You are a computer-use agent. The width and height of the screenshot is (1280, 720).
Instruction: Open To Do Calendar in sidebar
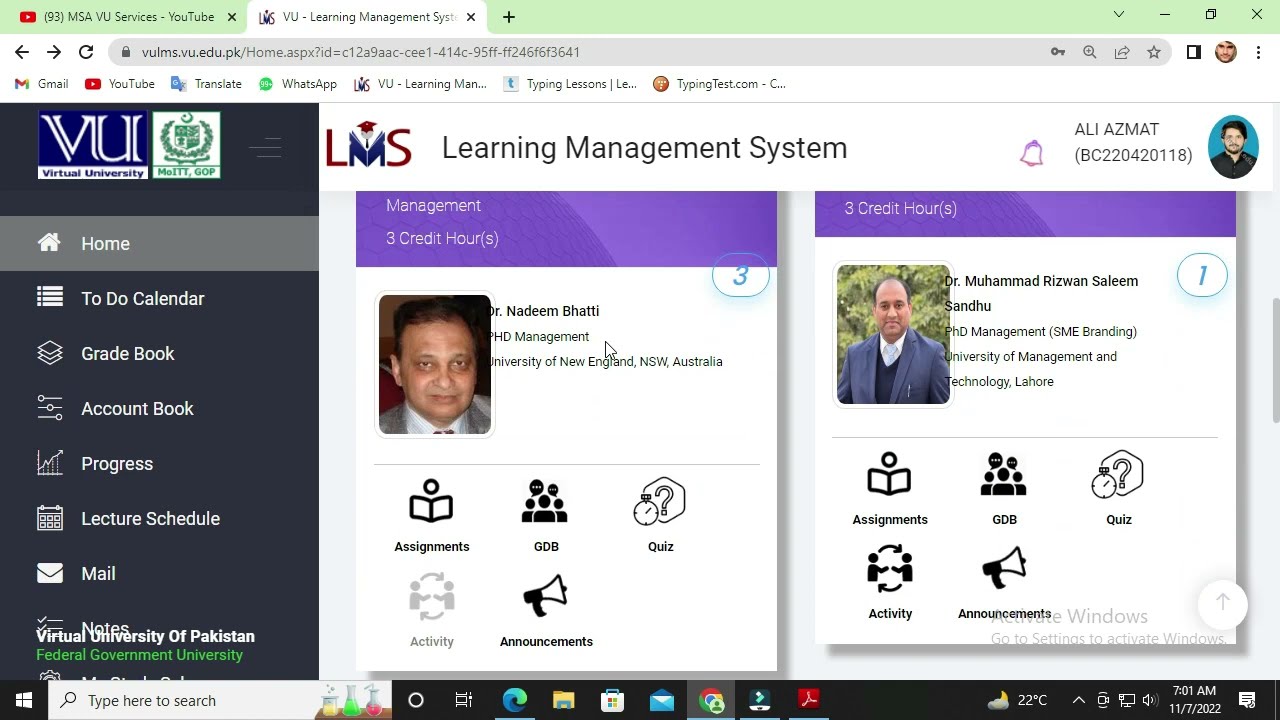click(x=159, y=298)
